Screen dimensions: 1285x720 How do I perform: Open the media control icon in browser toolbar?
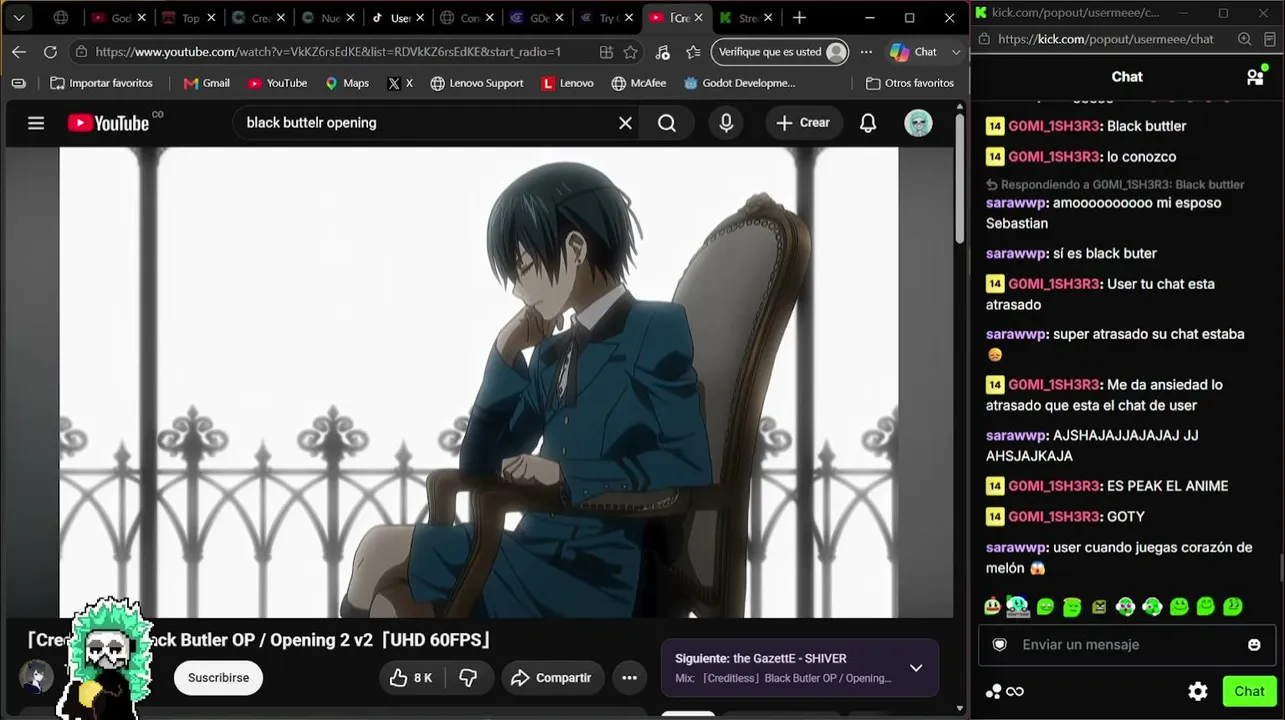[x=662, y=52]
